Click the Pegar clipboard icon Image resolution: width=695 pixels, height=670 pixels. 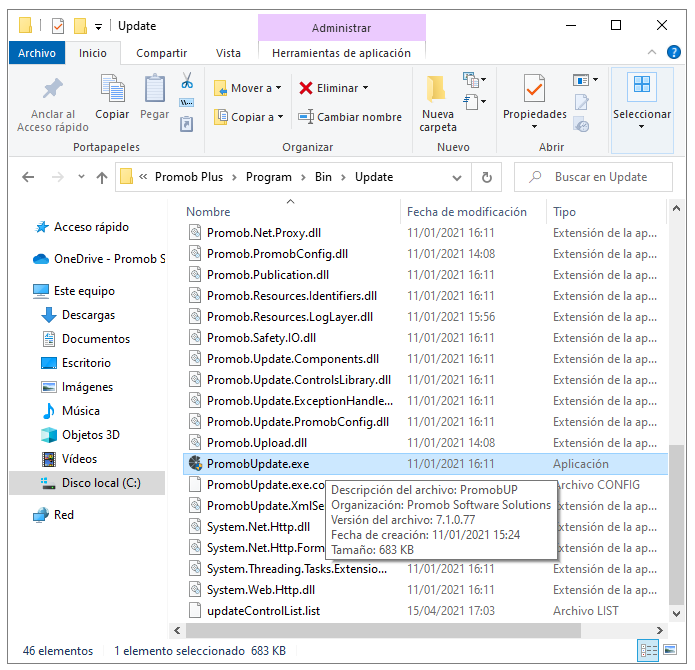click(155, 88)
